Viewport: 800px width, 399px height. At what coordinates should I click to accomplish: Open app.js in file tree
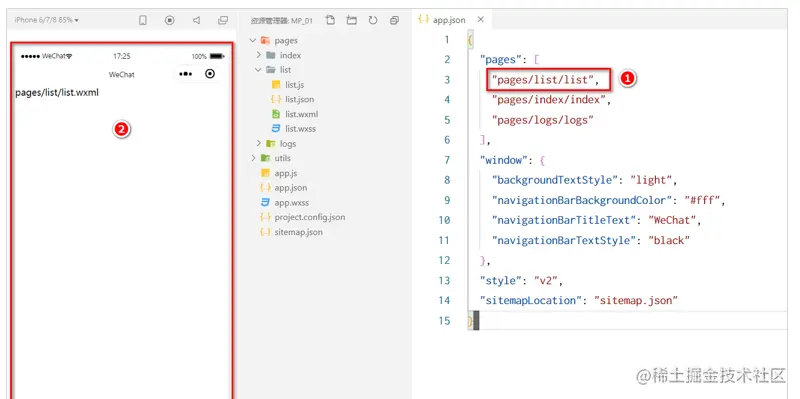tap(286, 173)
